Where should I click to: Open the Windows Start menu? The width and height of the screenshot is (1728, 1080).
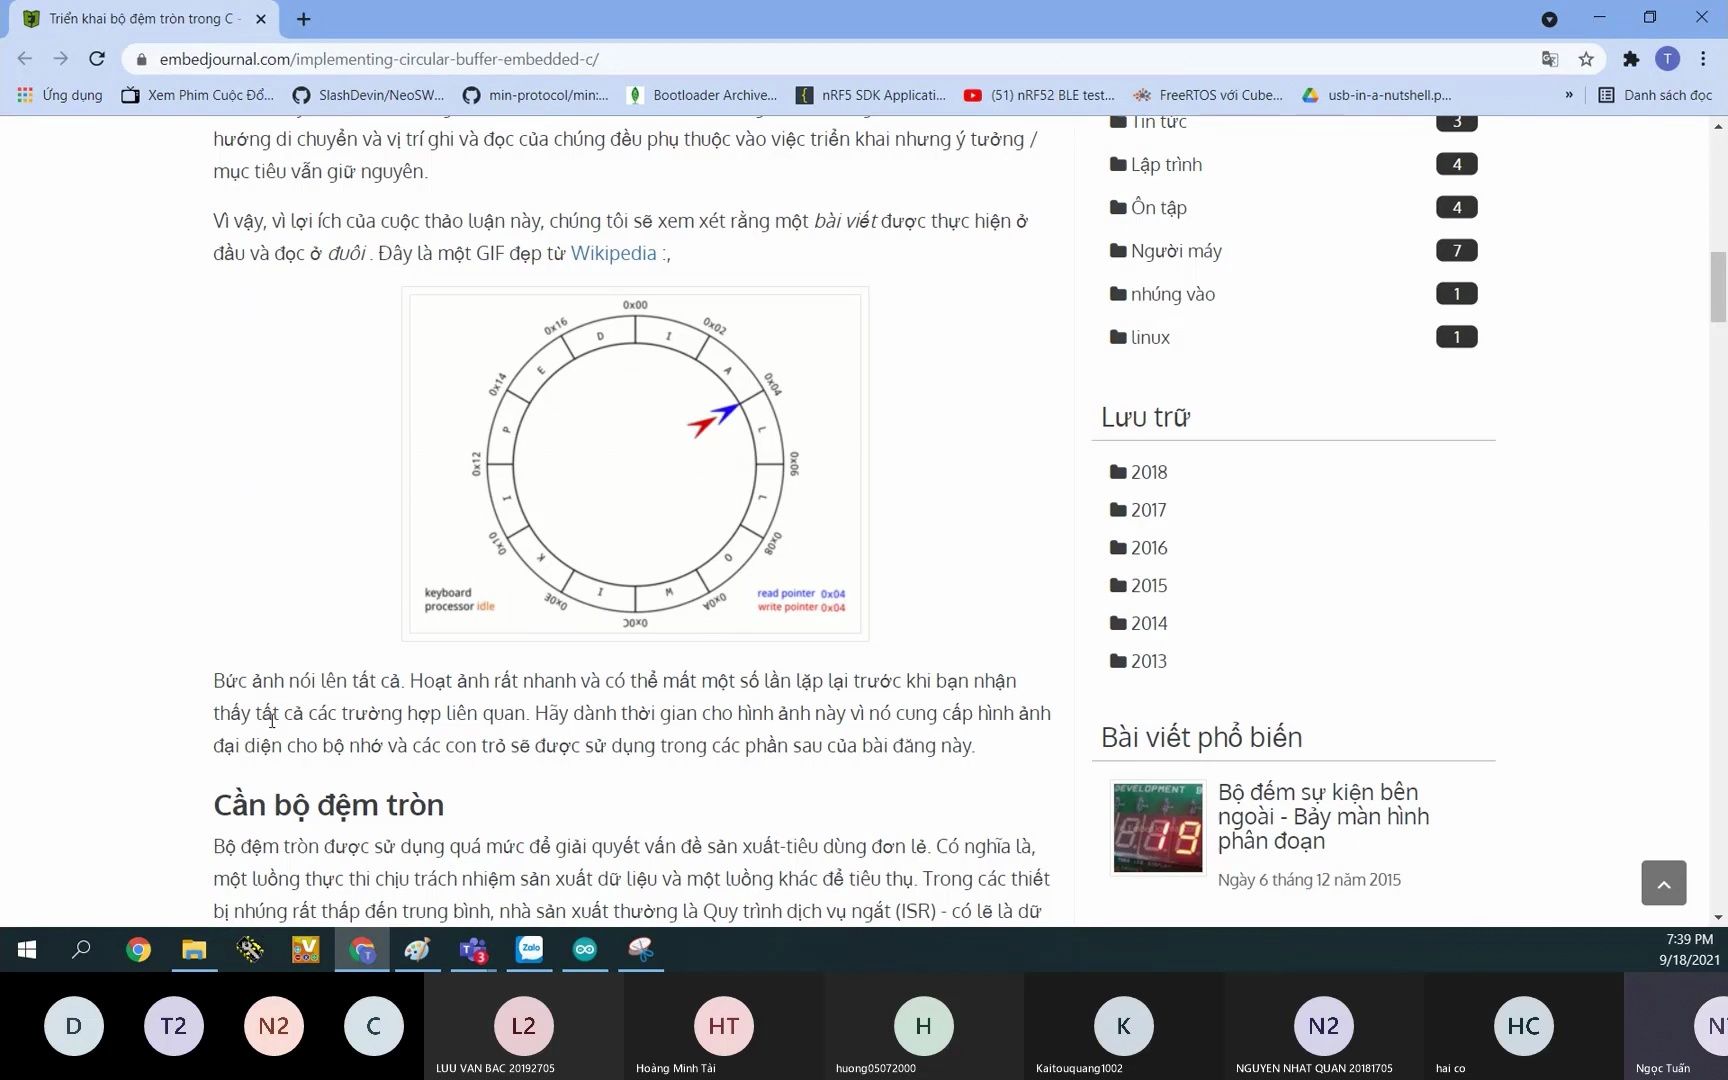[27, 950]
